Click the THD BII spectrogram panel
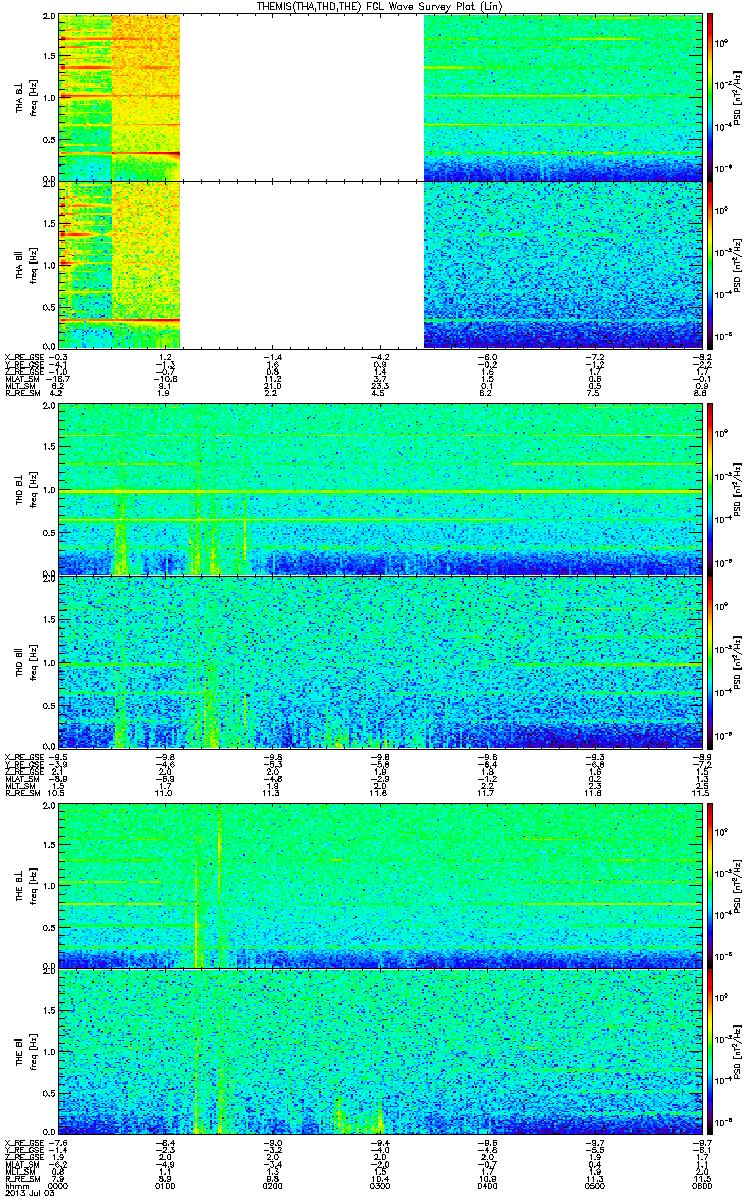 pos(380,661)
